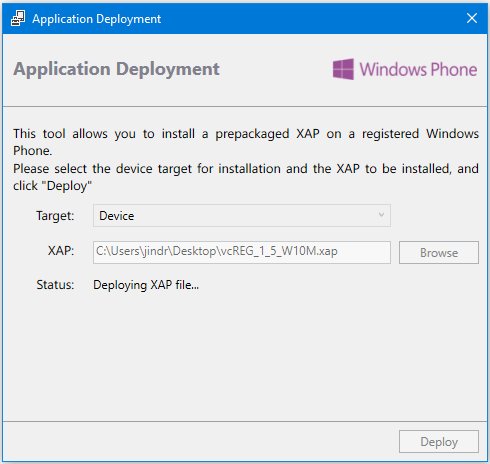The image size is (490, 464).
Task: Click the 'click Deploy' instruction line
Action: [x=52, y=186]
